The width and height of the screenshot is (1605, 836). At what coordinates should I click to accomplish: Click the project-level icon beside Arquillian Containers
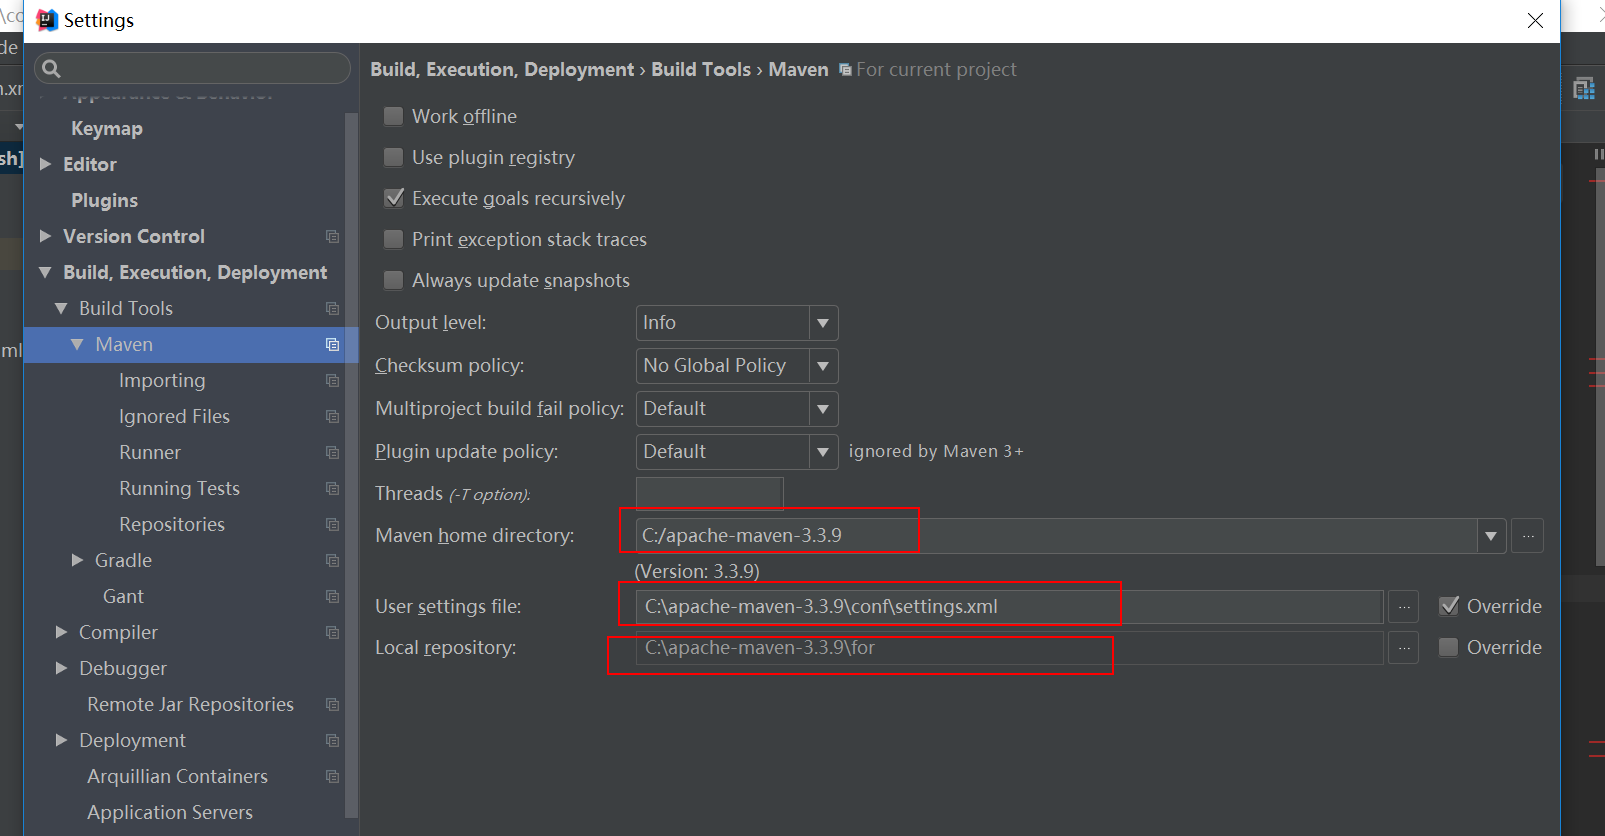click(332, 777)
